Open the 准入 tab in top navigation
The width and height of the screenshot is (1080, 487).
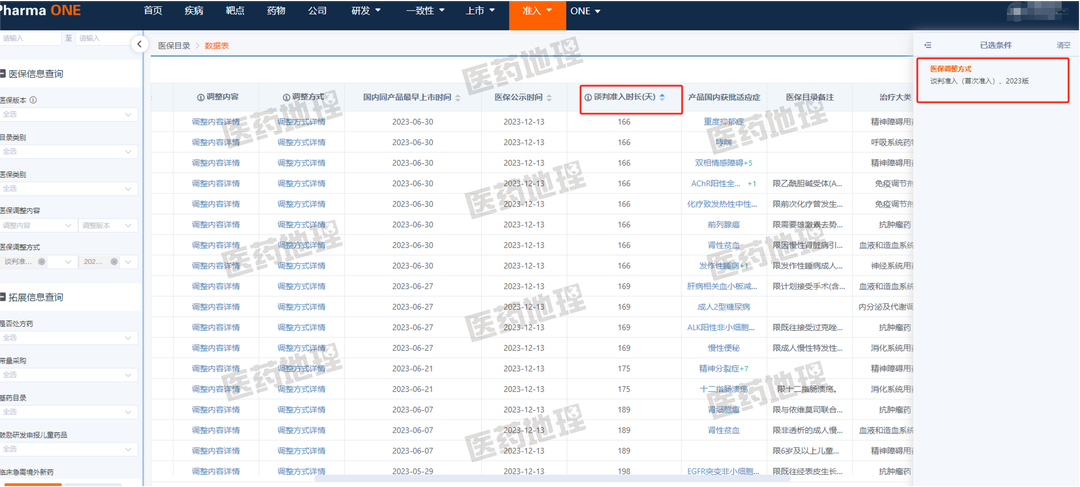click(531, 11)
